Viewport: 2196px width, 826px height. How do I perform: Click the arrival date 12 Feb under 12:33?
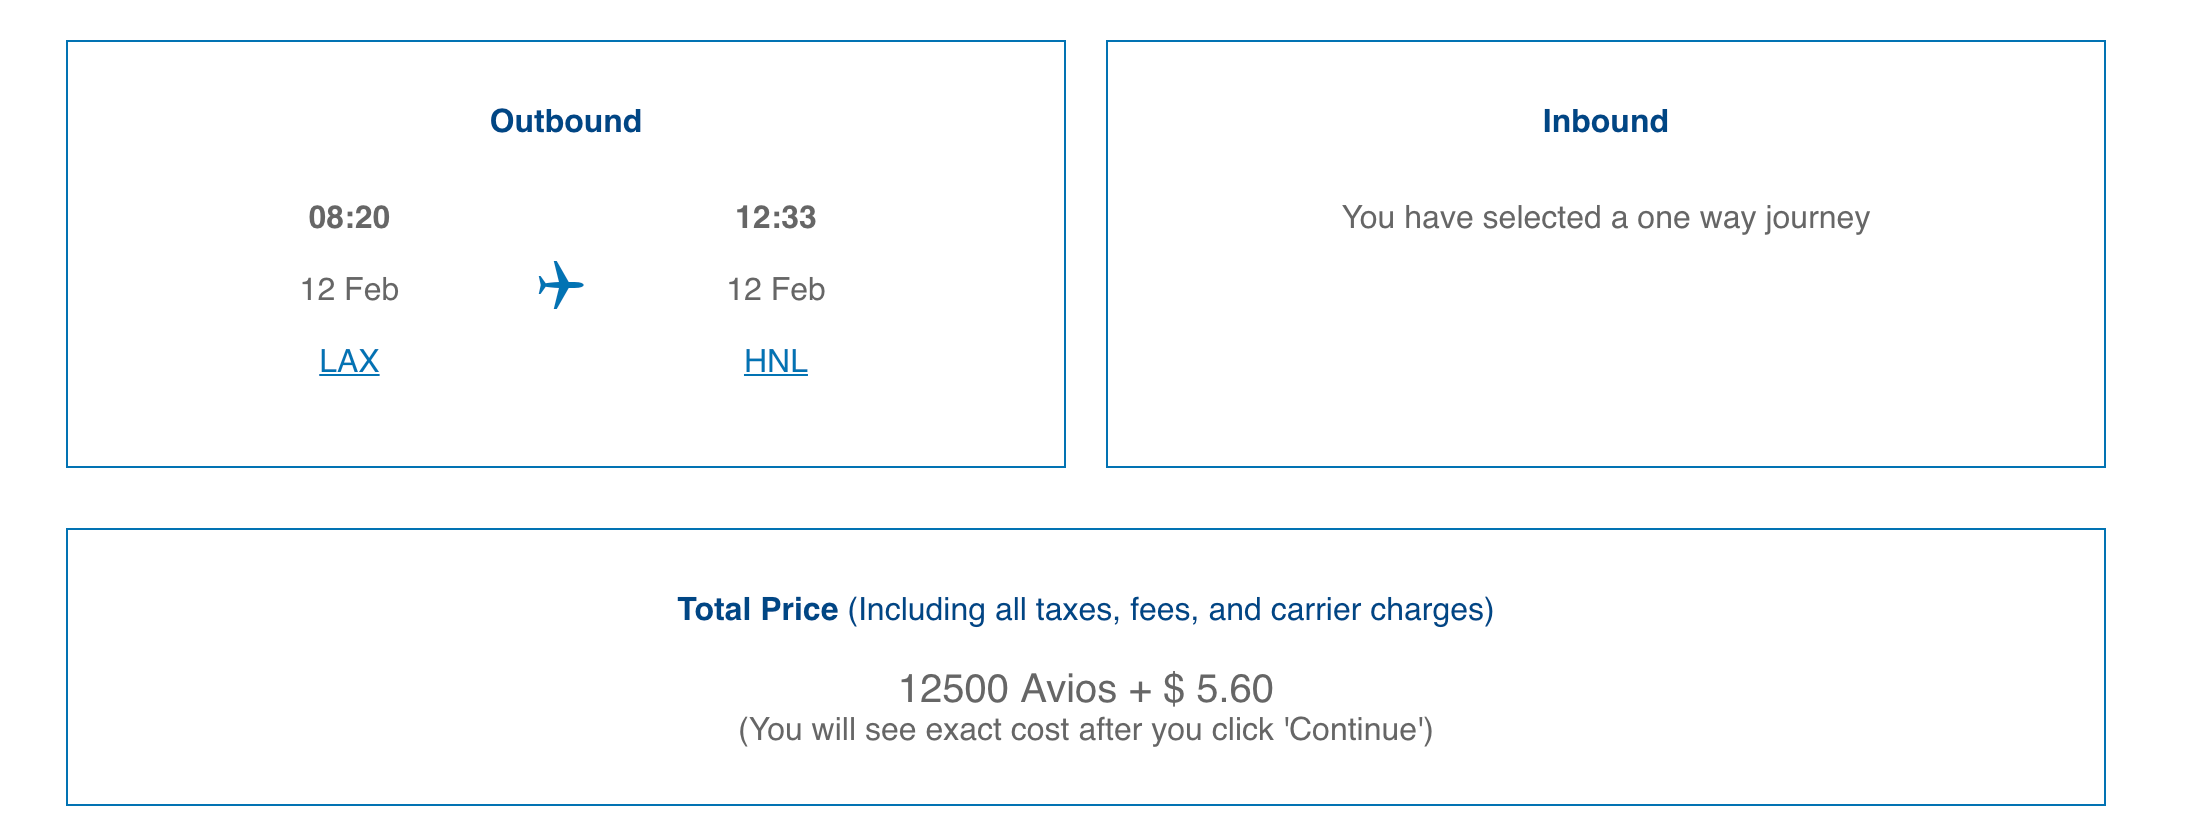tap(776, 289)
